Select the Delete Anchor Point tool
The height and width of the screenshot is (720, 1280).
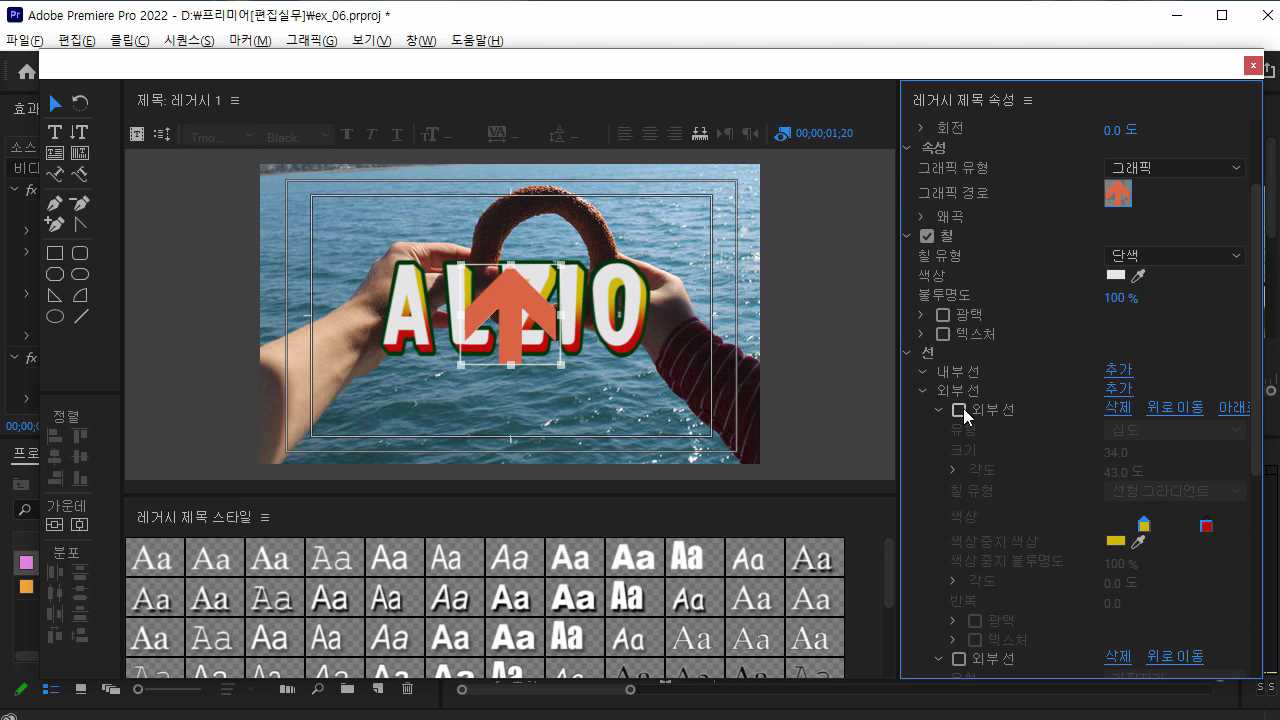80,203
